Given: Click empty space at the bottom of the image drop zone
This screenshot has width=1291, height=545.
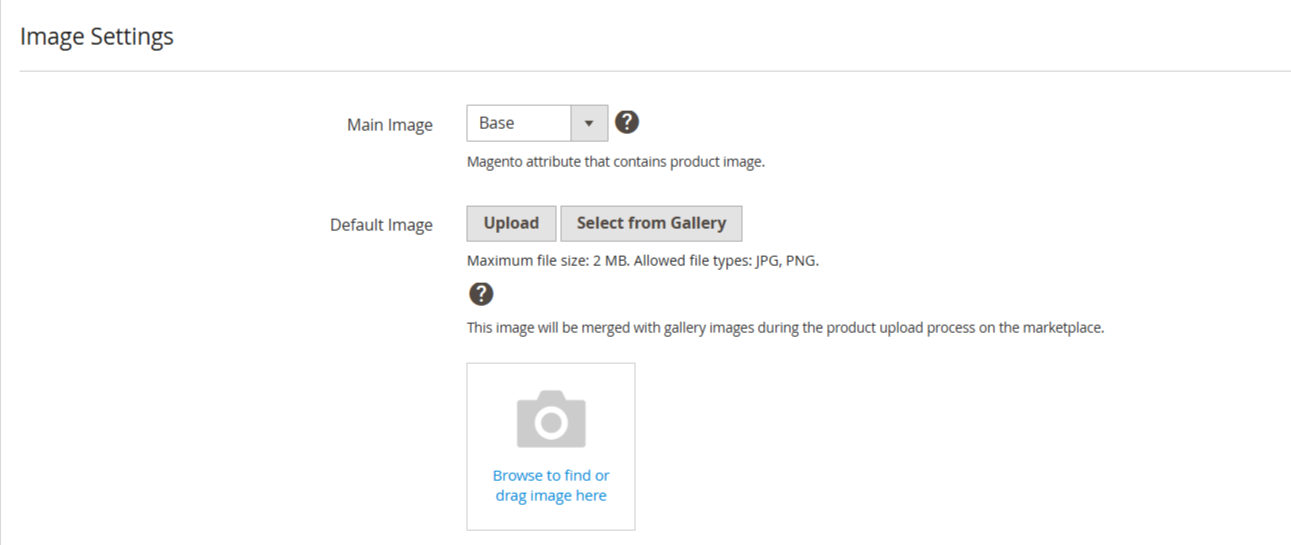Looking at the screenshot, I should coord(551,518).
